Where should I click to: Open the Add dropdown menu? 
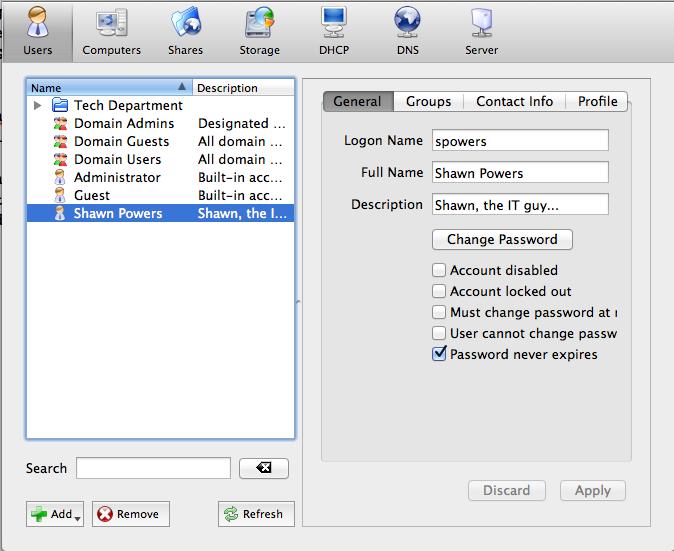[x=55, y=514]
